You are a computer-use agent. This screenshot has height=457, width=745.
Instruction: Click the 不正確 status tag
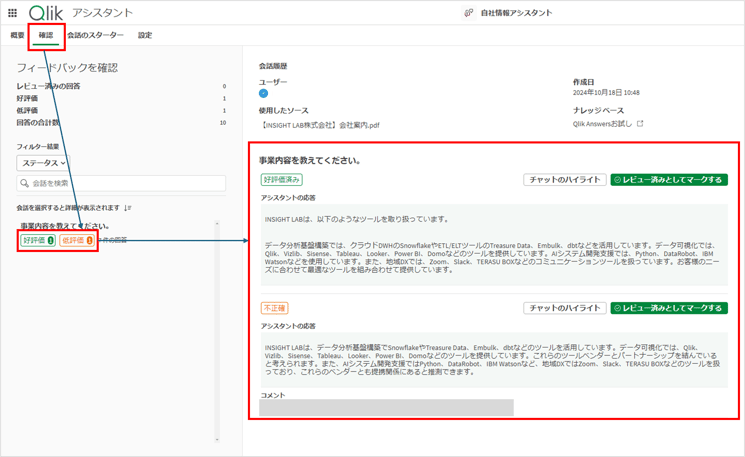tap(275, 308)
